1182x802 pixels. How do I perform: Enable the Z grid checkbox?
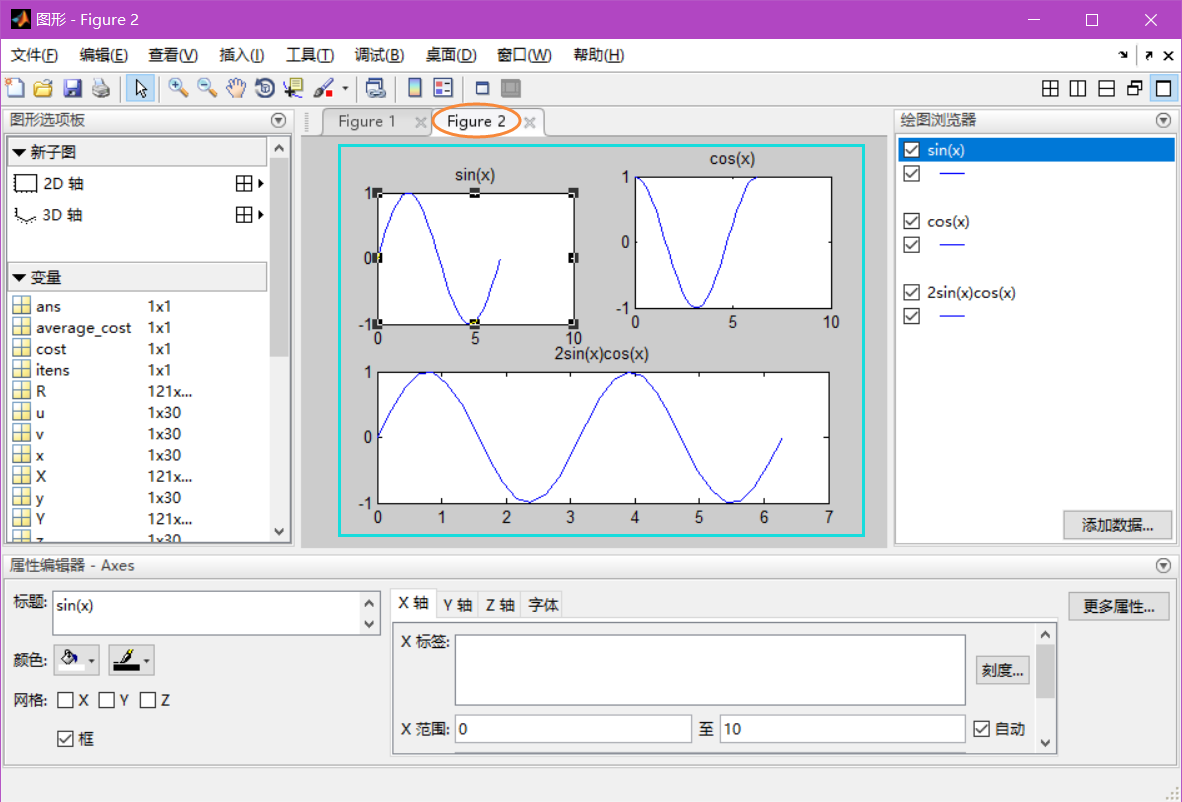point(148,700)
